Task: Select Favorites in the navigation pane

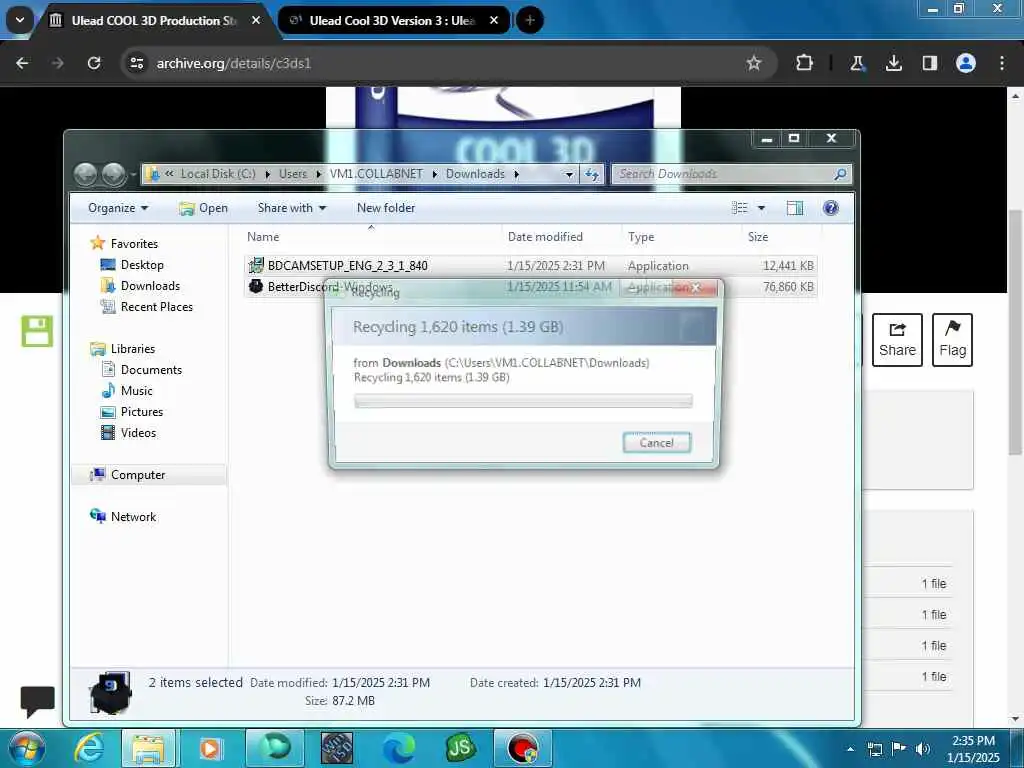Action: (134, 244)
